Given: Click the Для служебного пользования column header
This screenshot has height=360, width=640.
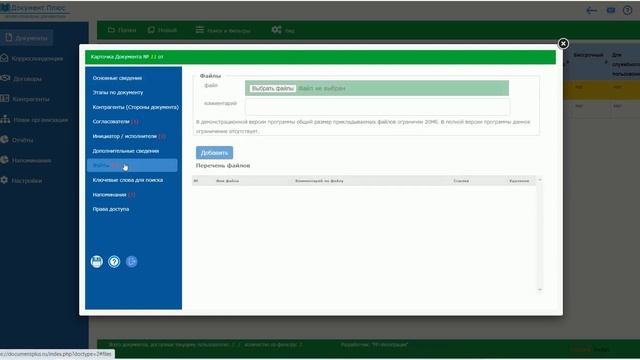Looking at the screenshot, I should [x=626, y=64].
